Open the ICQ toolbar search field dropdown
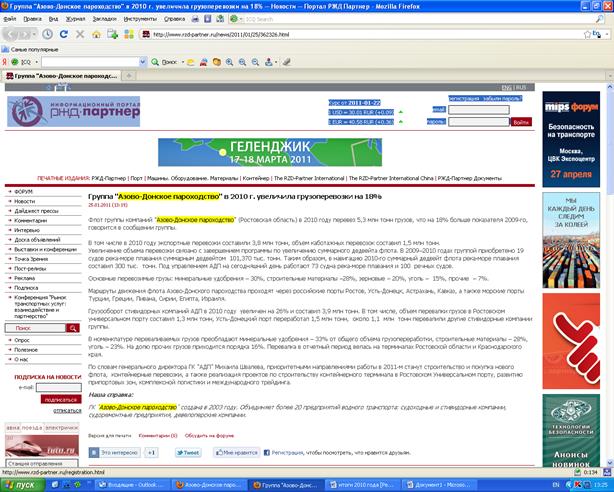 (143, 62)
